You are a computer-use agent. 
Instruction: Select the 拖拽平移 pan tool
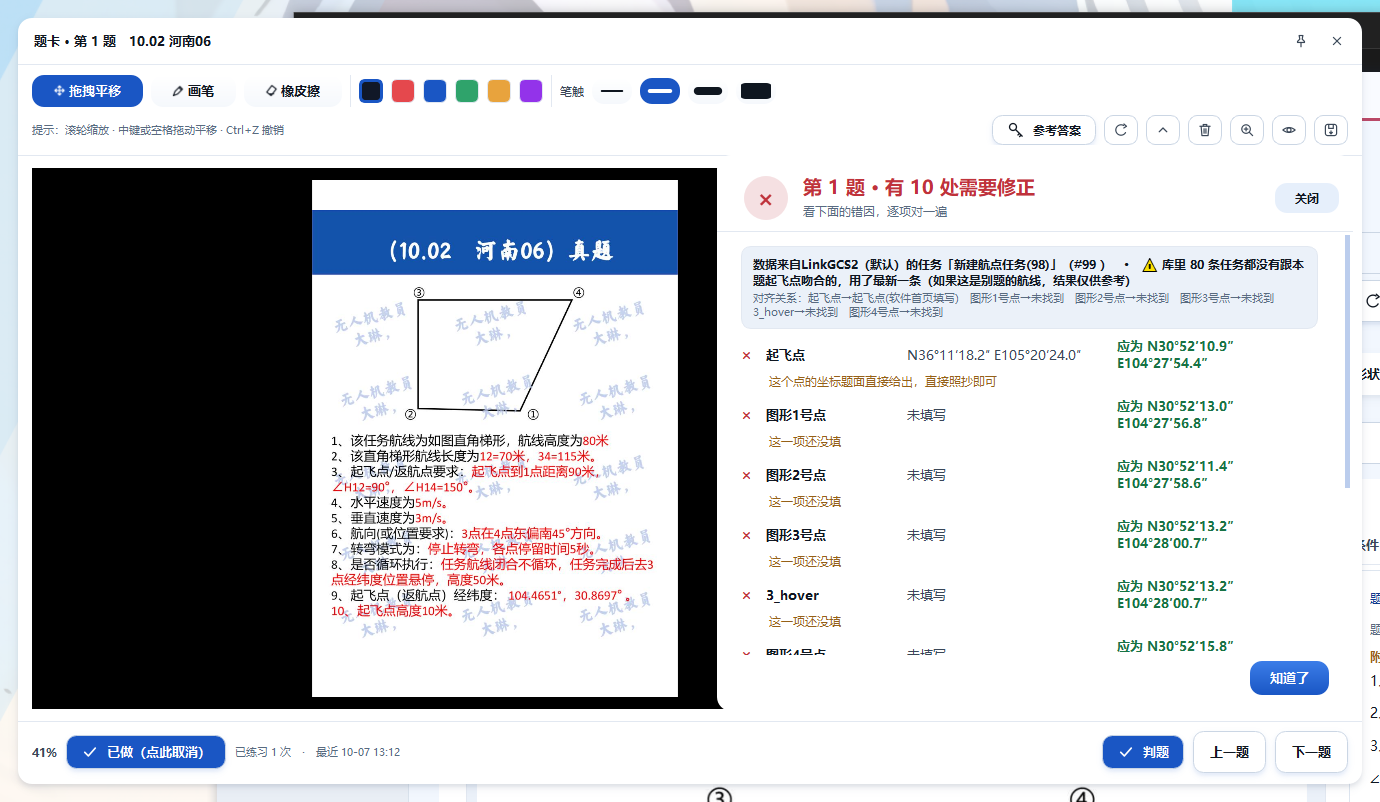tap(87, 91)
